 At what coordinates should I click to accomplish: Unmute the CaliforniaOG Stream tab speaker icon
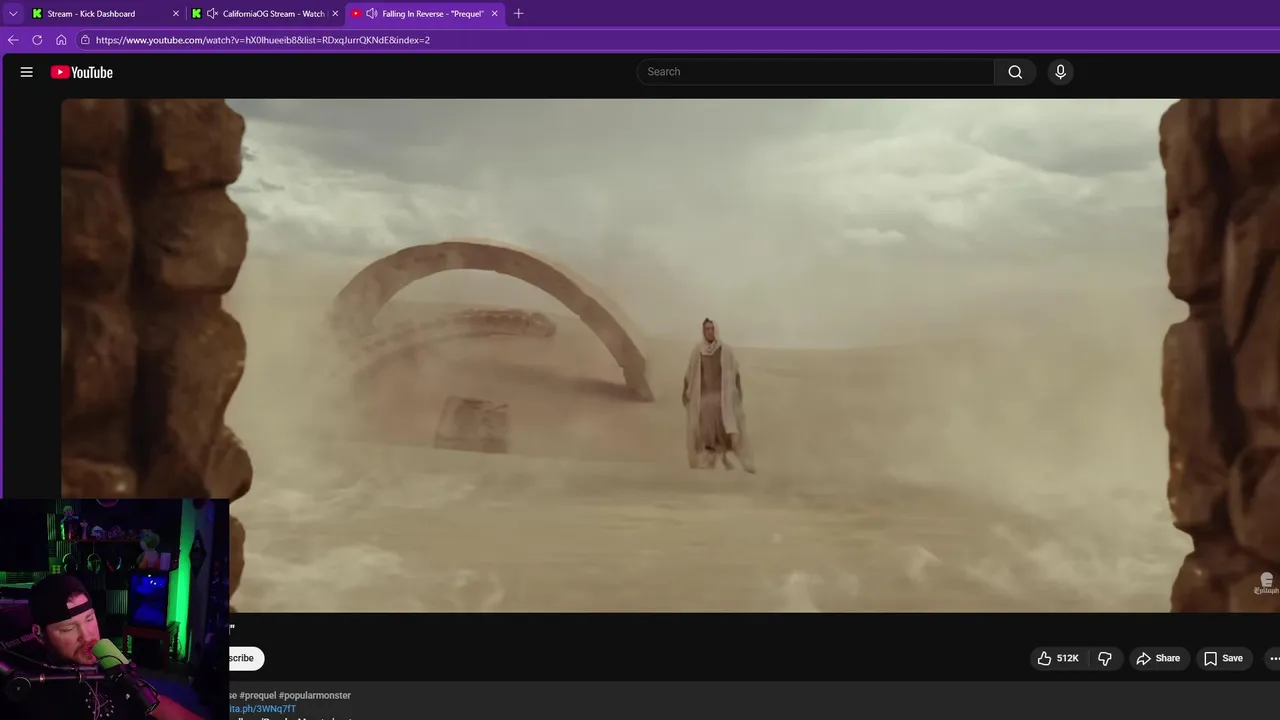[x=212, y=14]
